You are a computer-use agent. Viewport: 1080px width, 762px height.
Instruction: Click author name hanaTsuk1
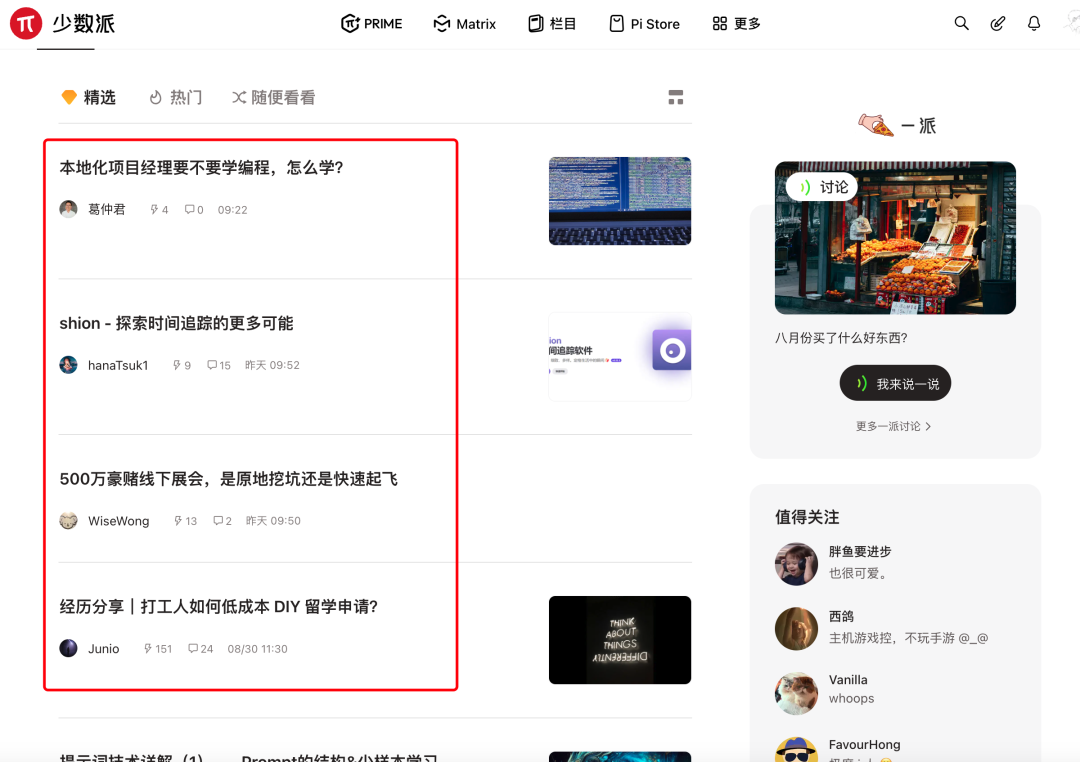(x=118, y=365)
